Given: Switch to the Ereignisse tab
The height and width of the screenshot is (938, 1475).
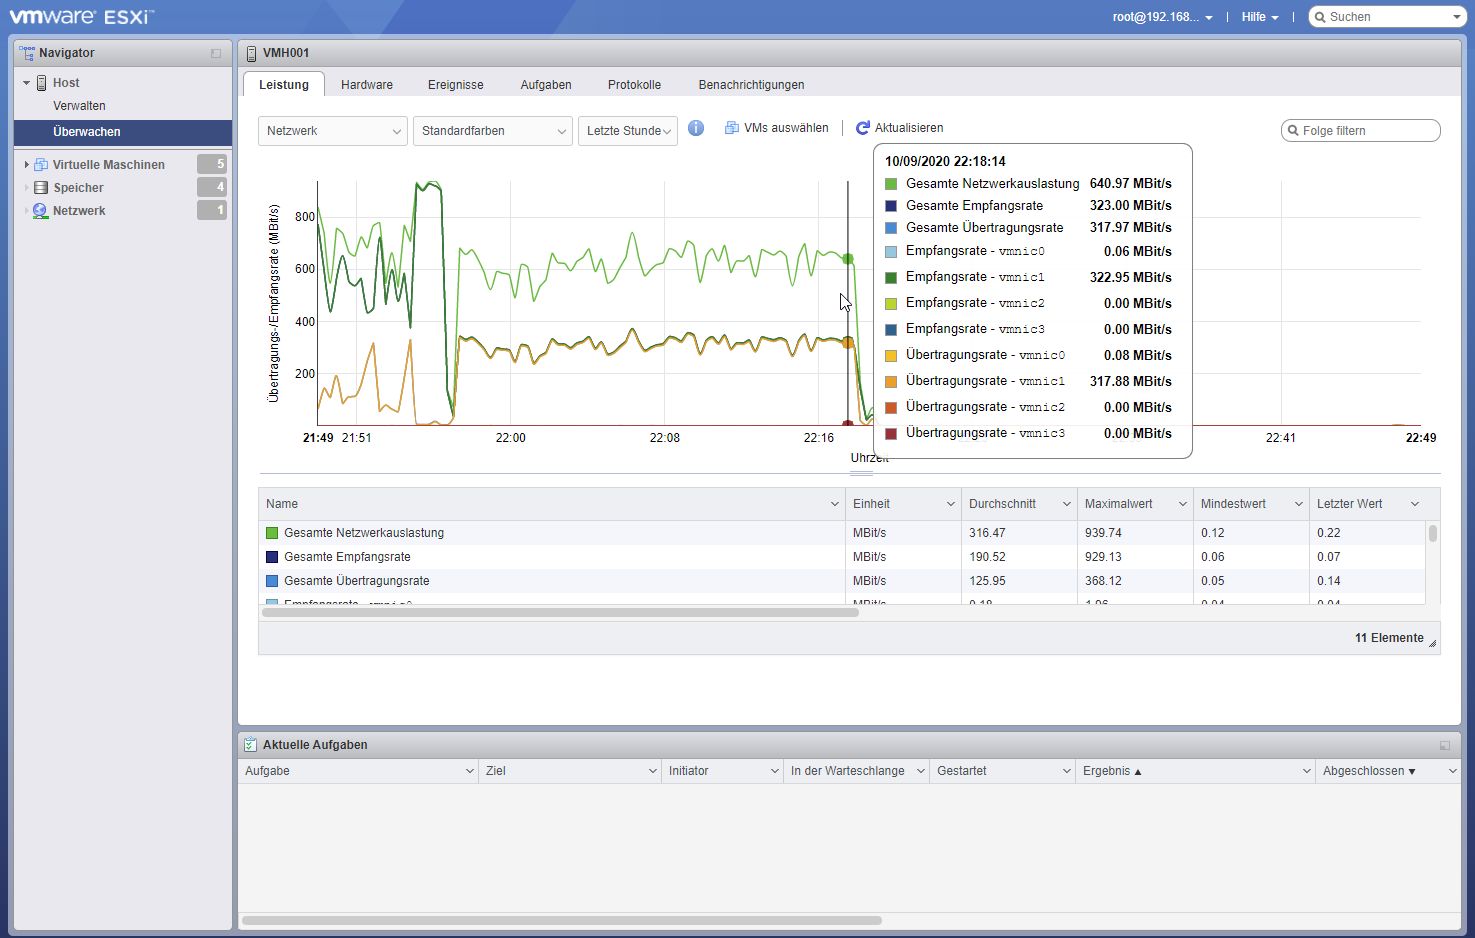Looking at the screenshot, I should point(455,85).
